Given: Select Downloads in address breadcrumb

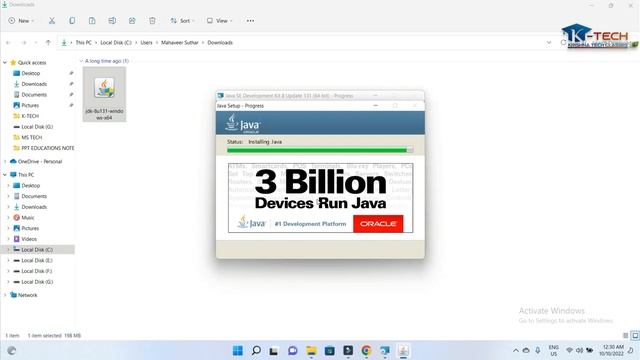Looking at the screenshot, I should 220,42.
